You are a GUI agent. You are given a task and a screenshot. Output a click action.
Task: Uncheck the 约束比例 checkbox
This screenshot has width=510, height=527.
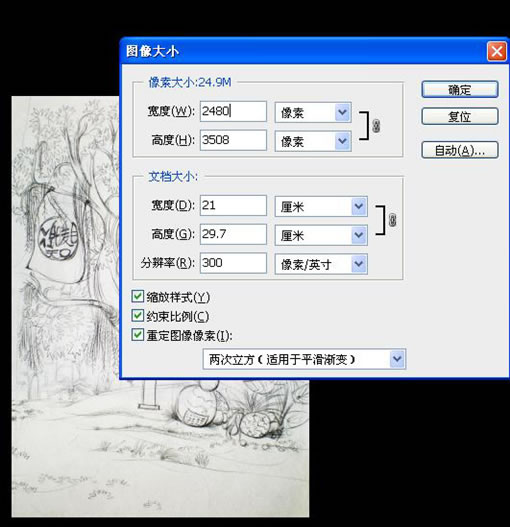137,316
